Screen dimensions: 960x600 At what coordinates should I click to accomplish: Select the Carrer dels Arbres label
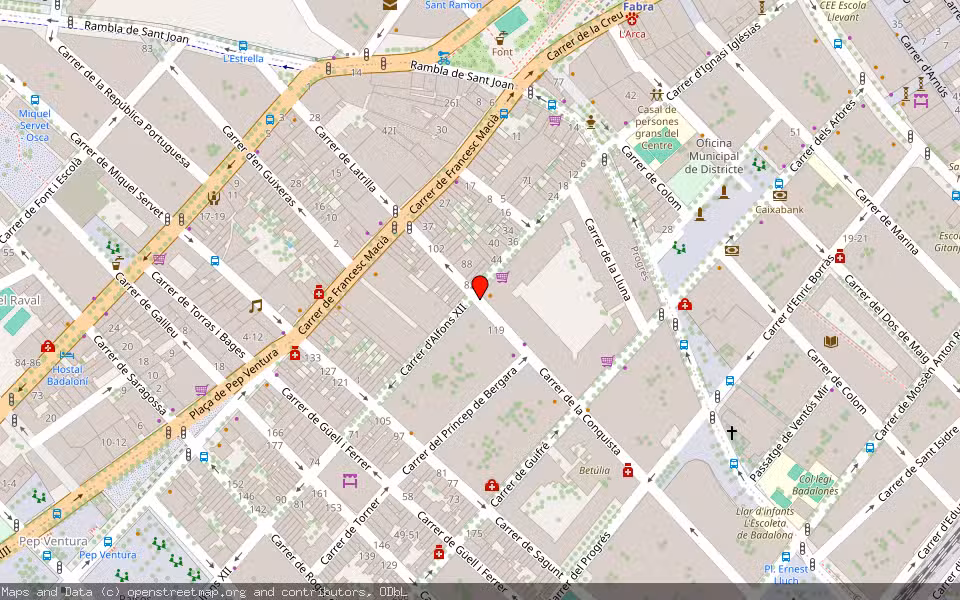[822, 135]
